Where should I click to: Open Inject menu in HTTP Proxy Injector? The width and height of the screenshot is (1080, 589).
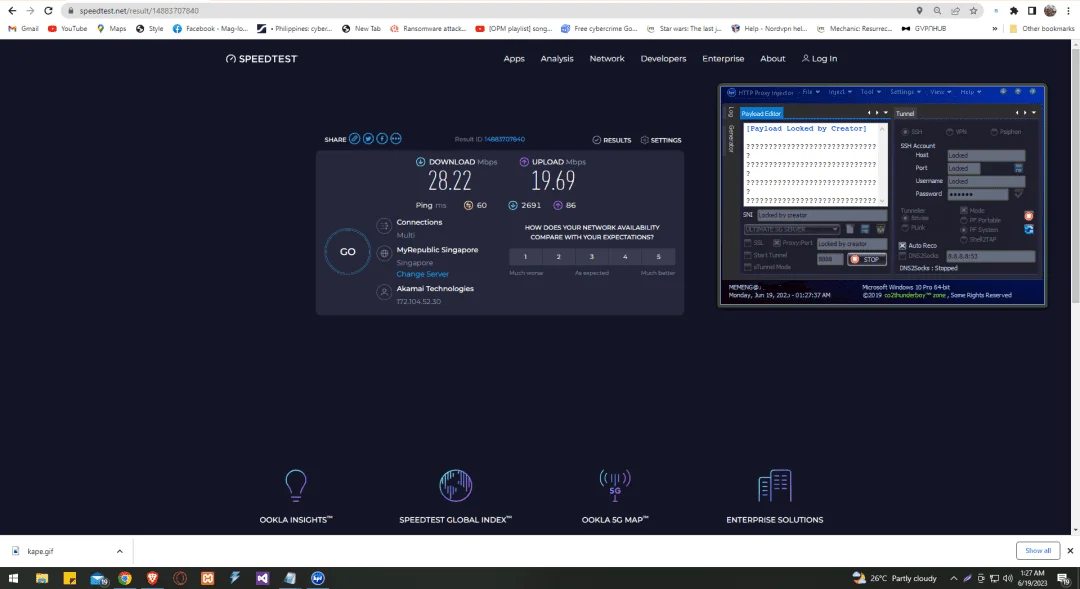click(x=840, y=92)
